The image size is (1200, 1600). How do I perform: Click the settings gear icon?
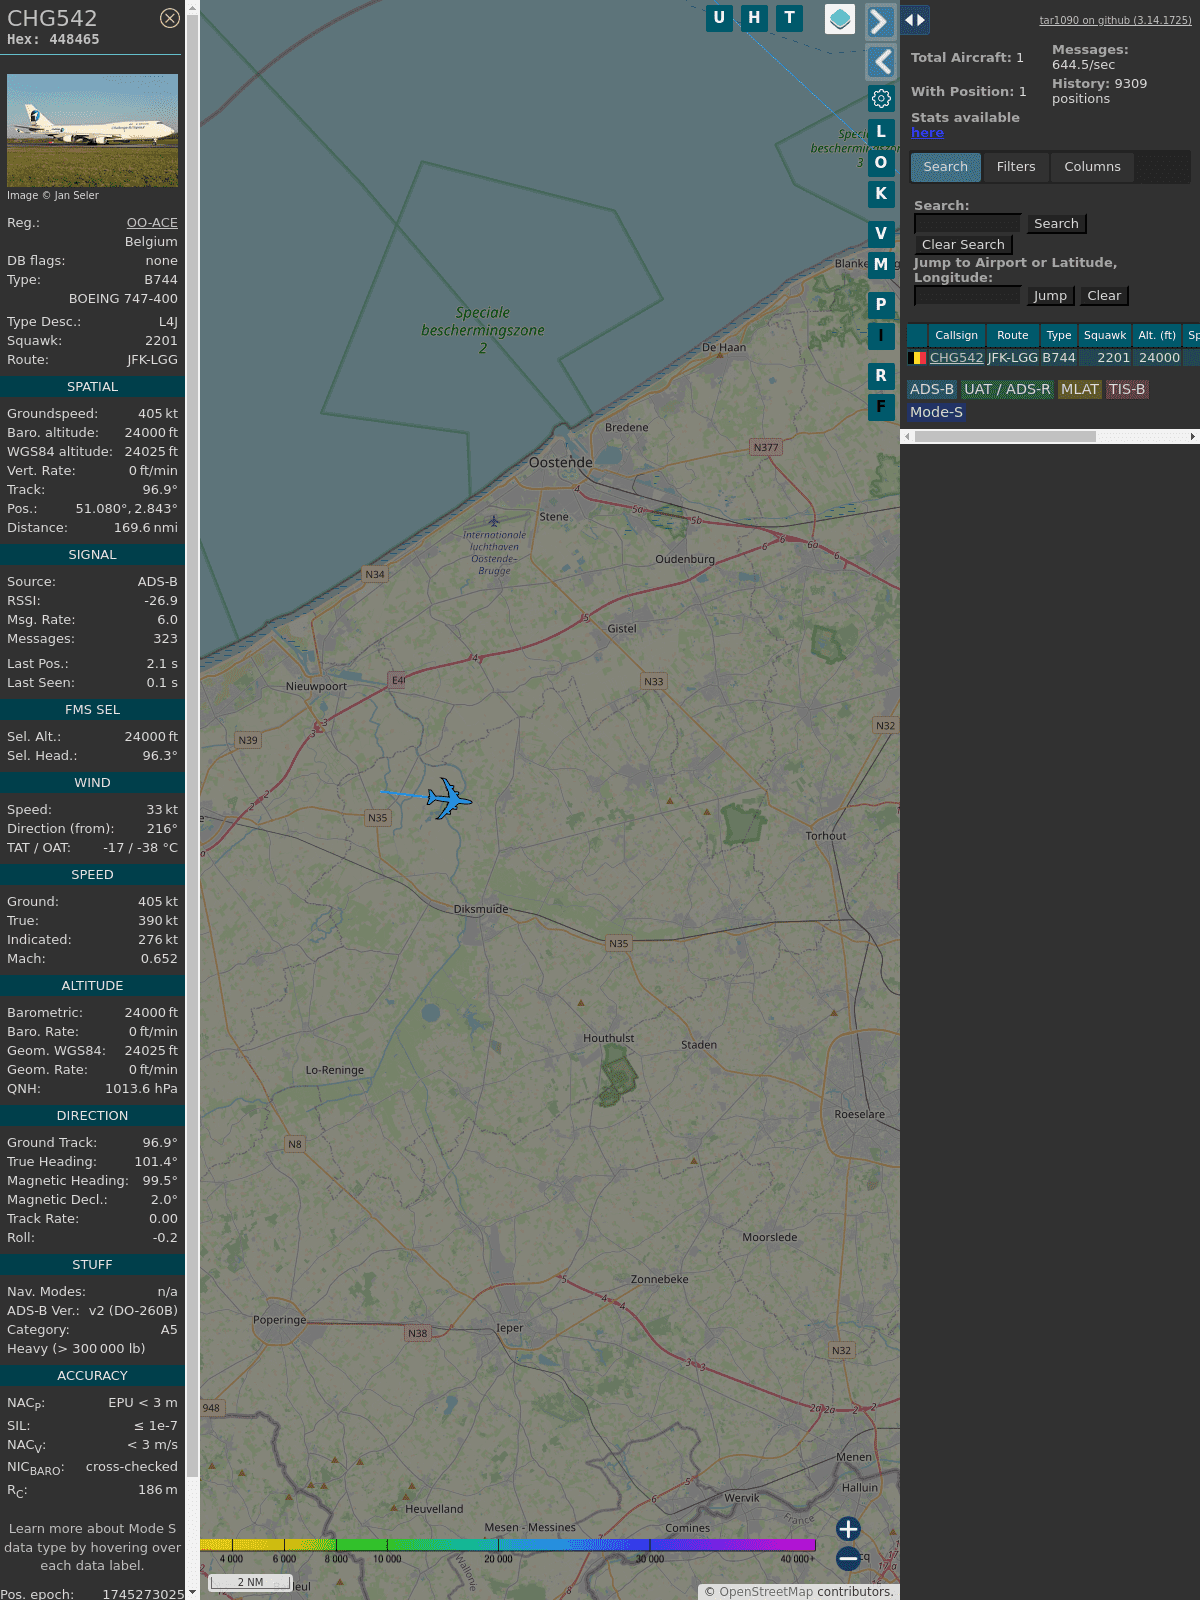881,98
